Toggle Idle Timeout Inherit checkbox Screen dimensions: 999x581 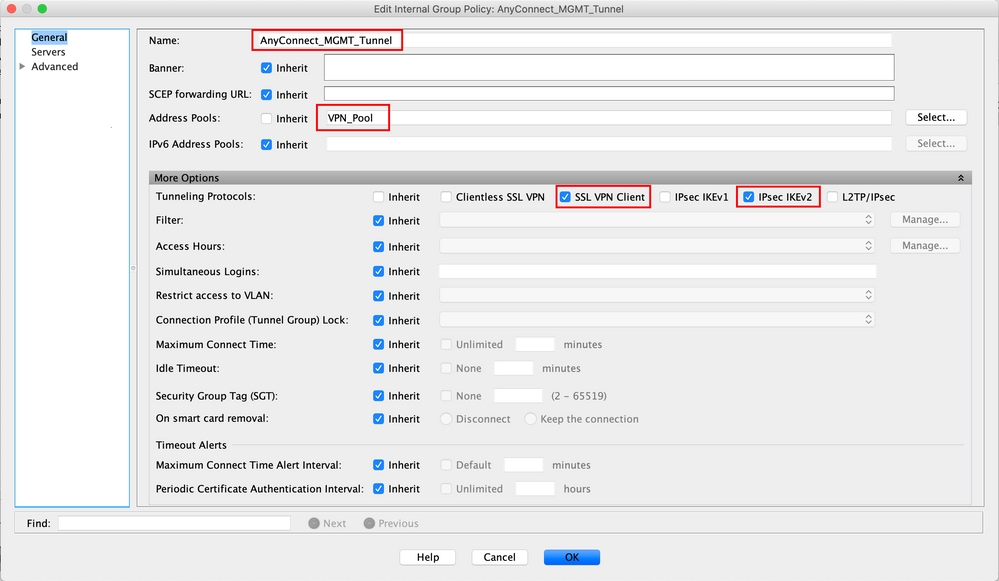(x=378, y=368)
